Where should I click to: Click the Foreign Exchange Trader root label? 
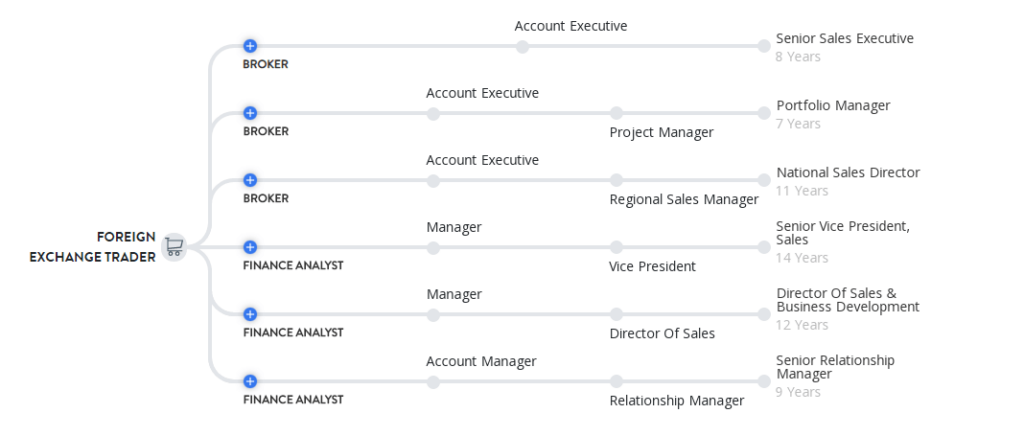[x=93, y=247]
